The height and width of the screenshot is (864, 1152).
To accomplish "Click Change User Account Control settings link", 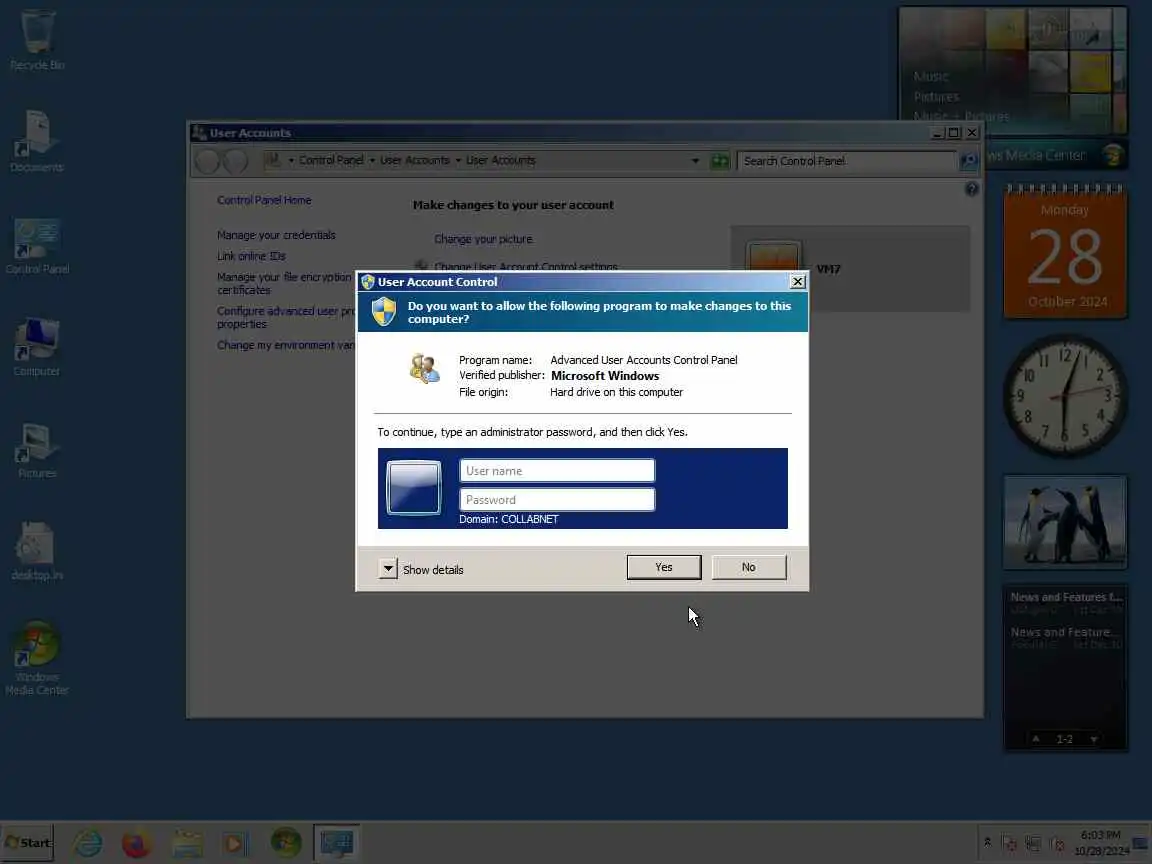I will (x=525, y=267).
